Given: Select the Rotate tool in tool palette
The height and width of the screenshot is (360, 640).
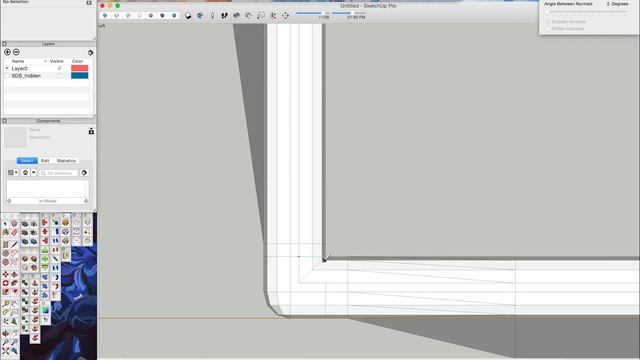Looking at the screenshot, I should point(5,283).
